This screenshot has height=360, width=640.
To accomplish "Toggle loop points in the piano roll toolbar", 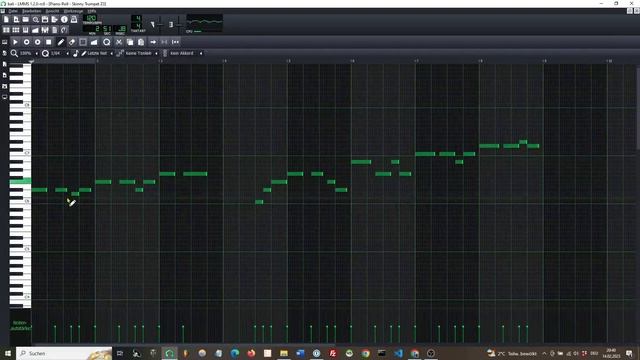I will tap(164, 42).
